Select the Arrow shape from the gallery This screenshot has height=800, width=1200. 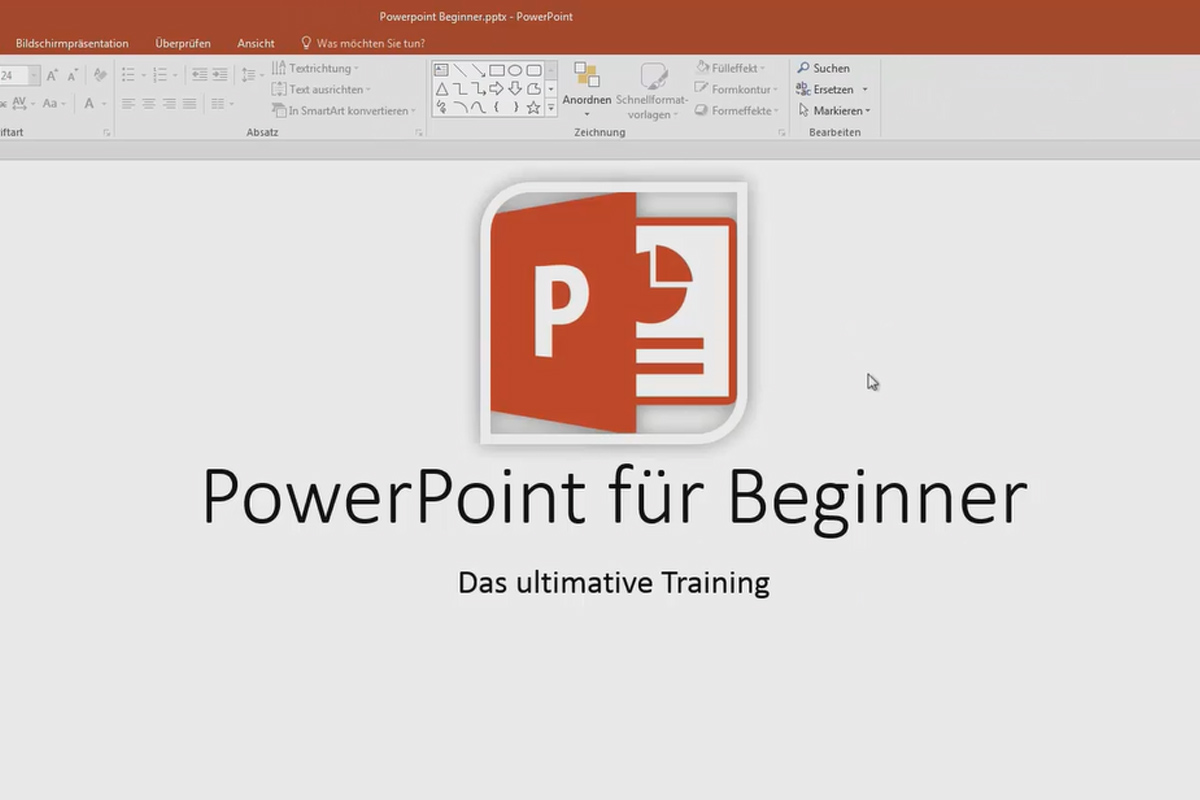496,88
